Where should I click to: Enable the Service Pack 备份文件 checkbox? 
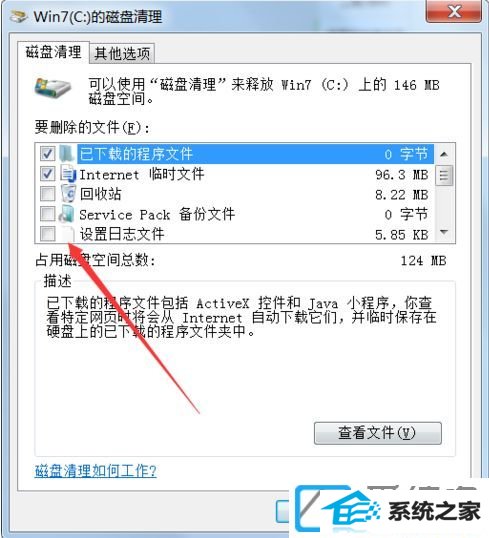pos(47,214)
